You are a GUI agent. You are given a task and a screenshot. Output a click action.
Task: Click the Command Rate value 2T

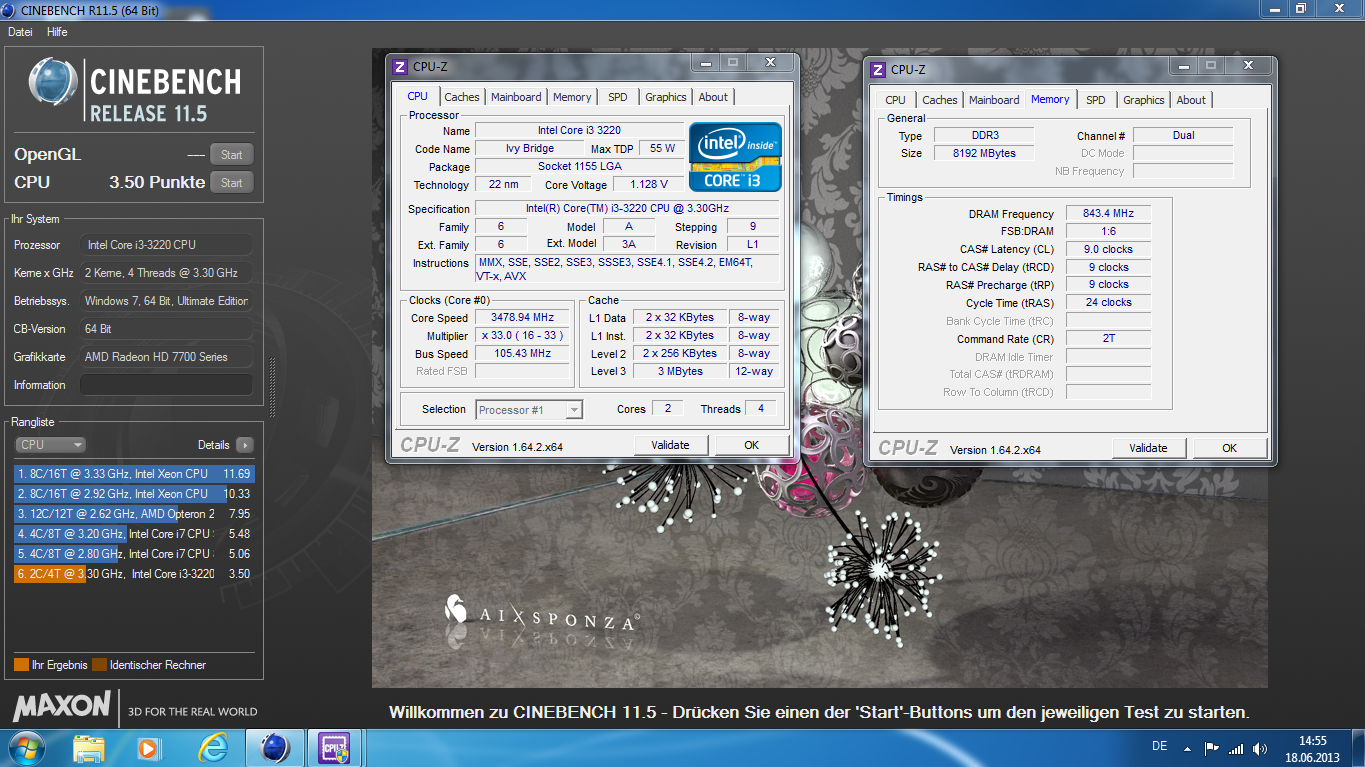(1108, 339)
